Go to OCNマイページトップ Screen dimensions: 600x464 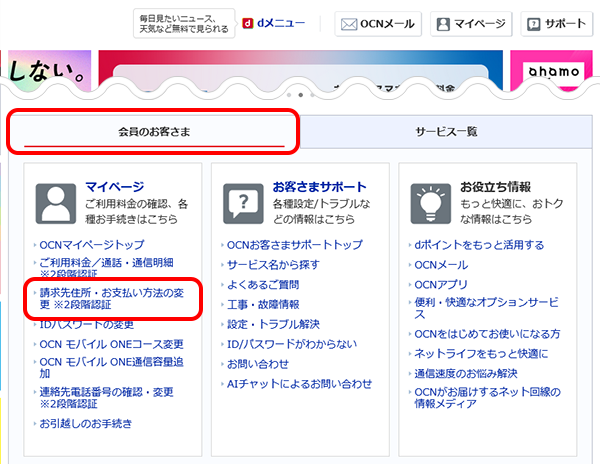pos(91,245)
